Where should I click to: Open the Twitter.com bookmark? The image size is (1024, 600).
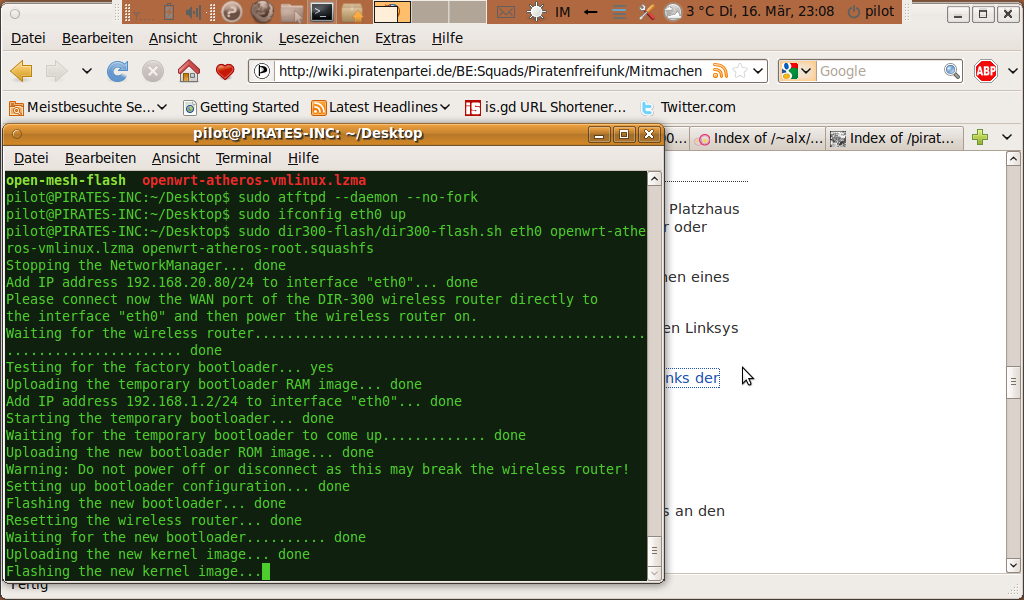point(688,107)
